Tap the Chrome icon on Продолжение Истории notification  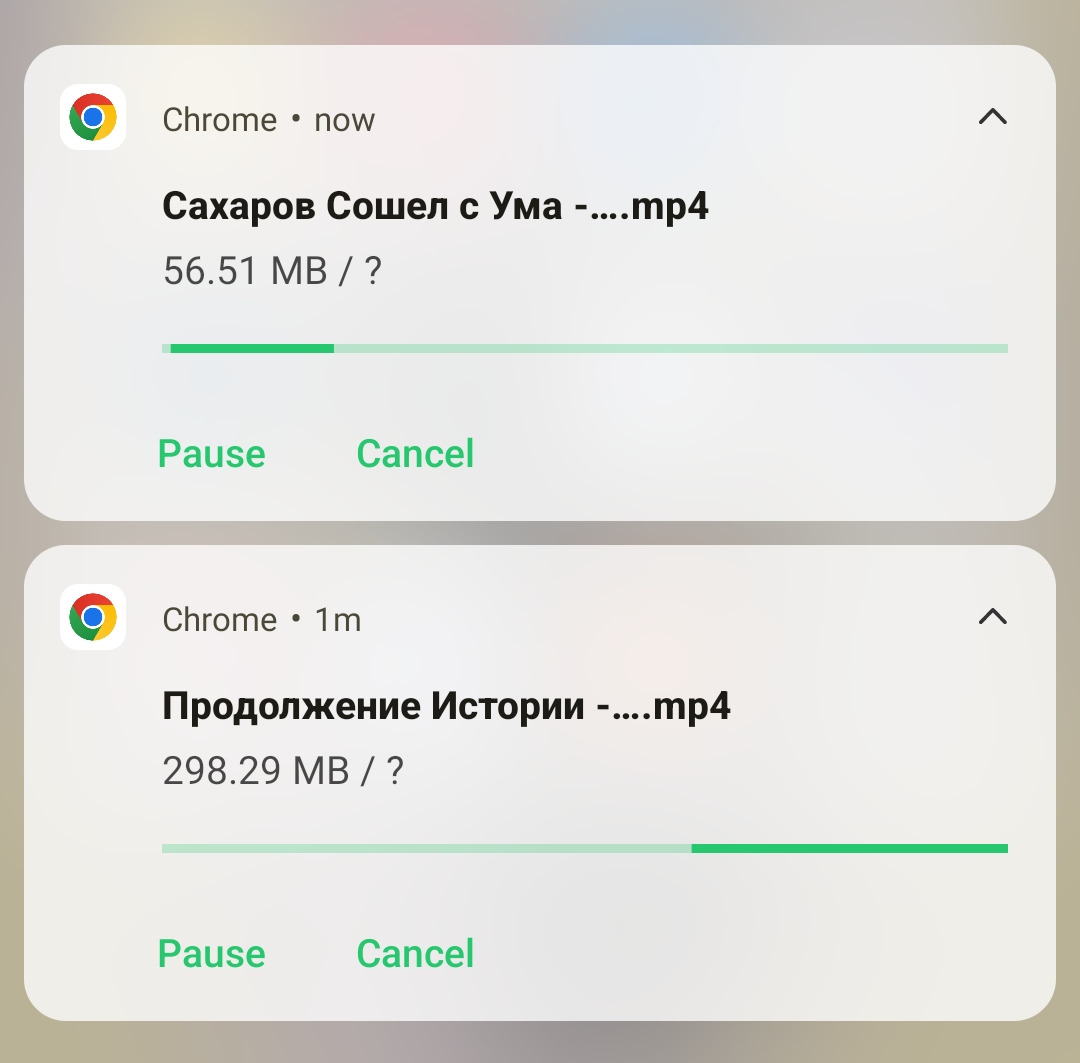pyautogui.click(x=93, y=618)
